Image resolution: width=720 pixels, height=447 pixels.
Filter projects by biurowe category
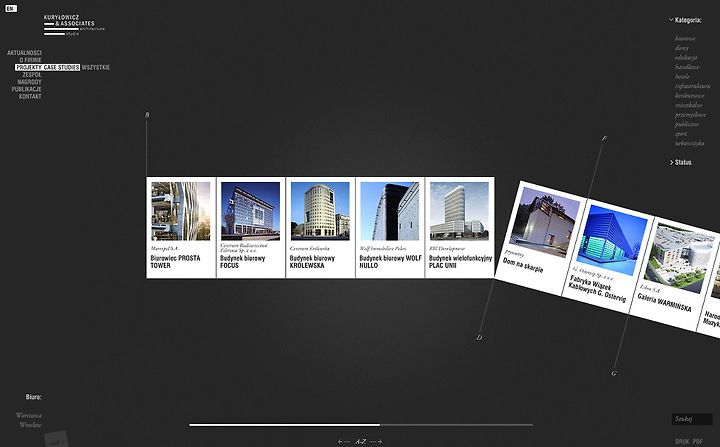[x=685, y=39]
